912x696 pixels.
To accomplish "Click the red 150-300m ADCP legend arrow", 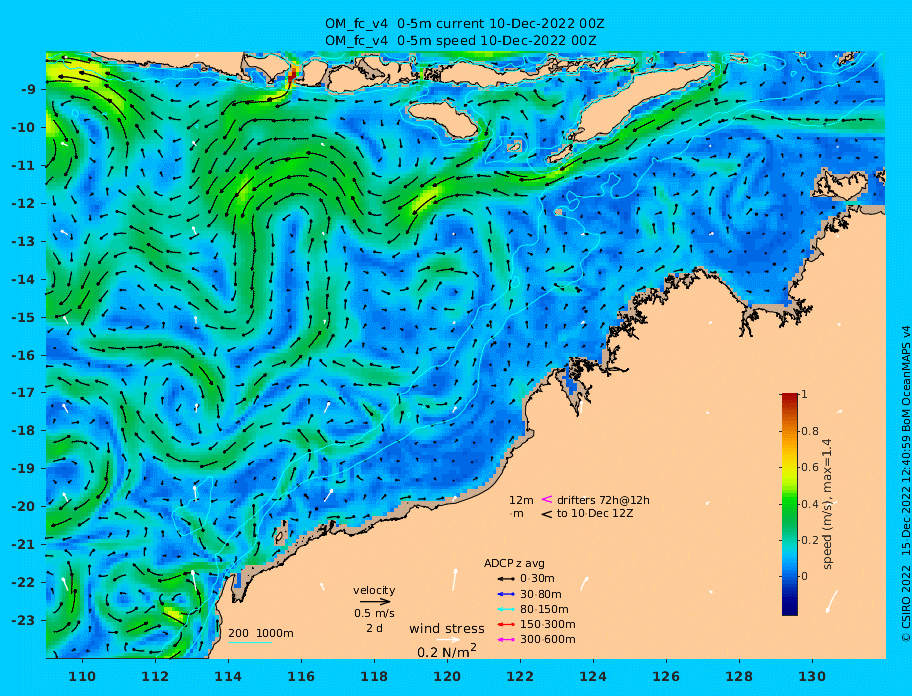I will pyautogui.click(x=506, y=624).
